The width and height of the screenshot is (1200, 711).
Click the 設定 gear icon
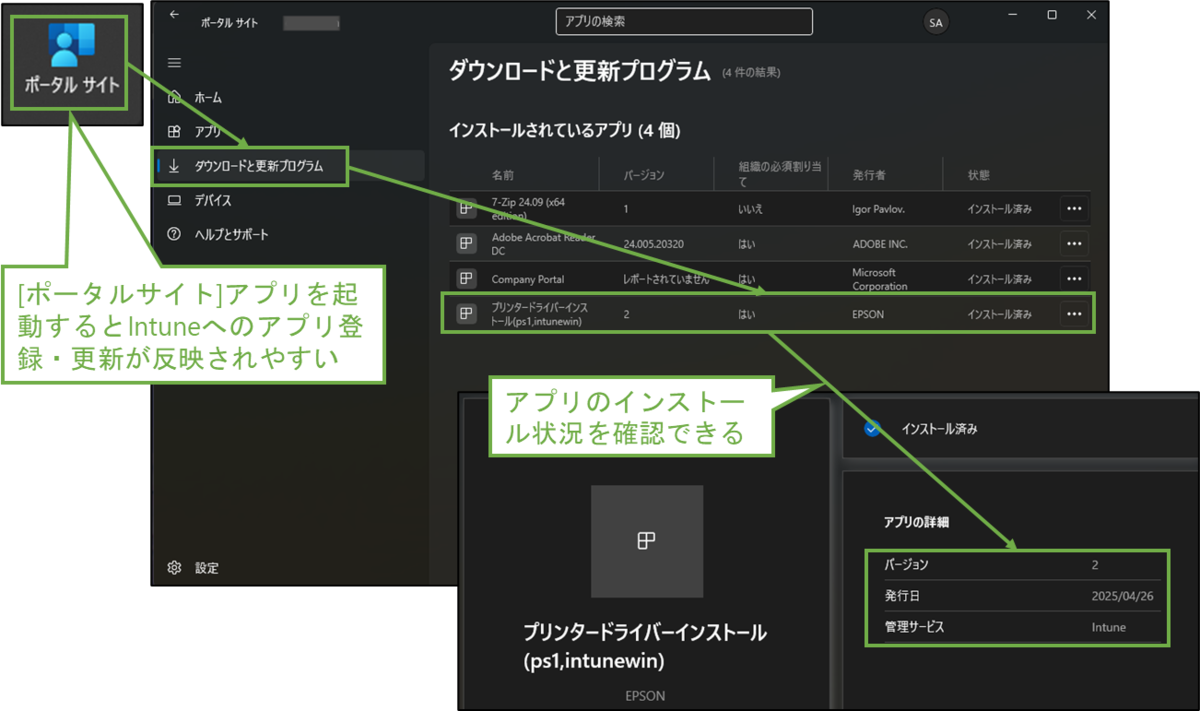click(174, 568)
